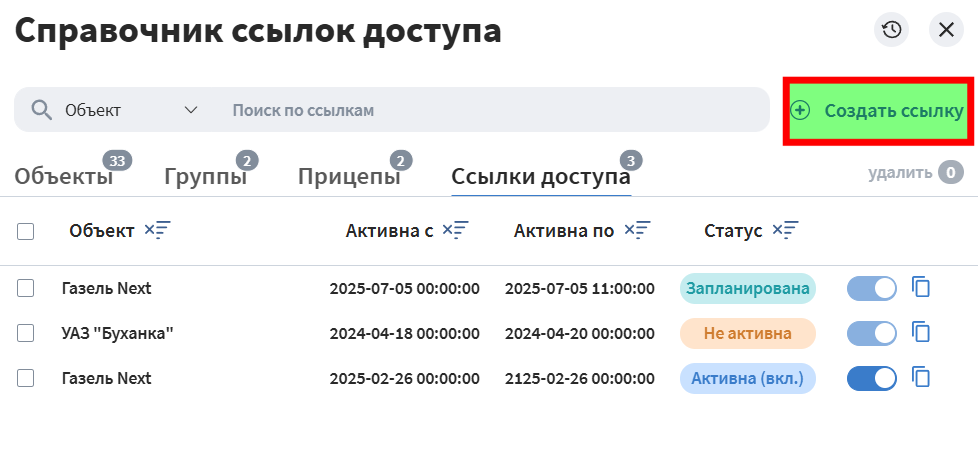Check the select-all header checkbox
978x469 pixels.
(26, 231)
